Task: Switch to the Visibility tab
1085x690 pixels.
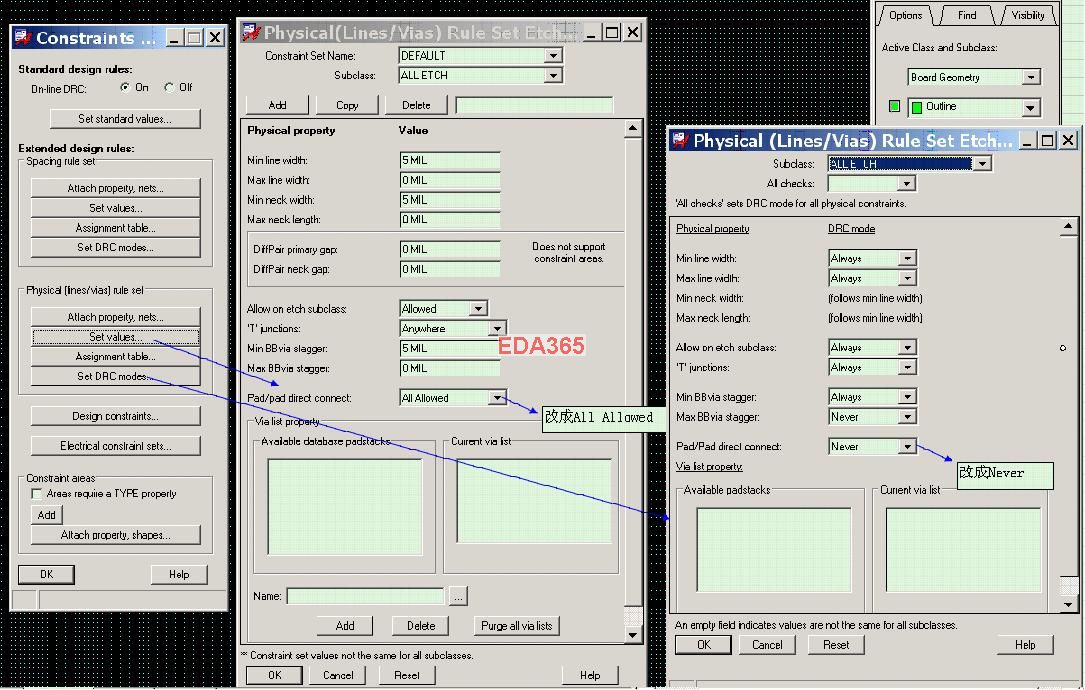Action: pyautogui.click(x=1028, y=15)
